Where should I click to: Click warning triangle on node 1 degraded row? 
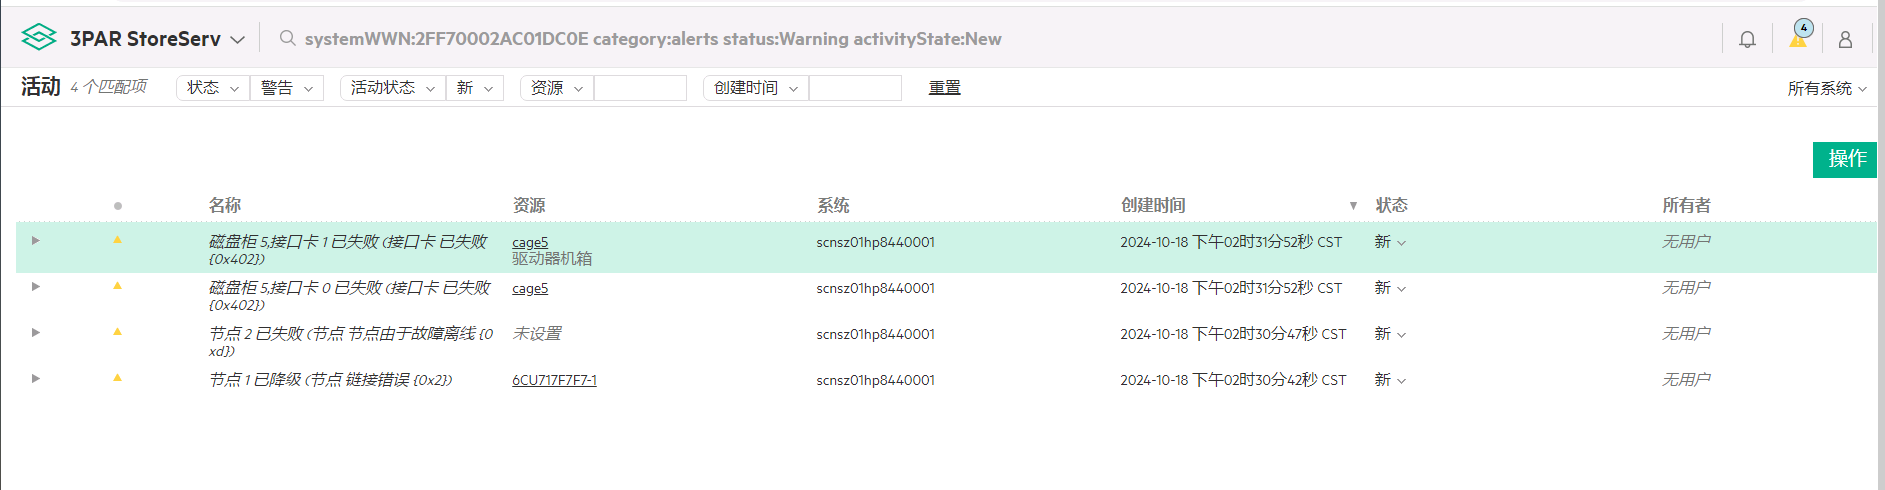117,378
